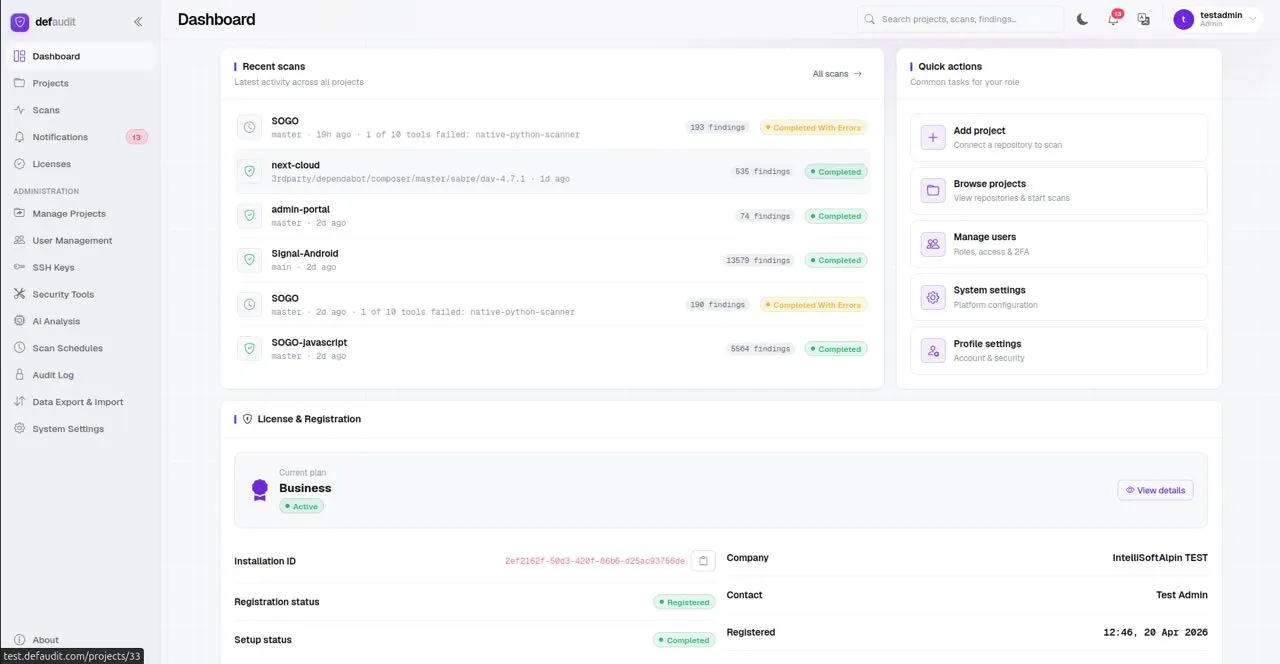
Task: Go to Projects in the sidebar
Action: coord(79,83)
